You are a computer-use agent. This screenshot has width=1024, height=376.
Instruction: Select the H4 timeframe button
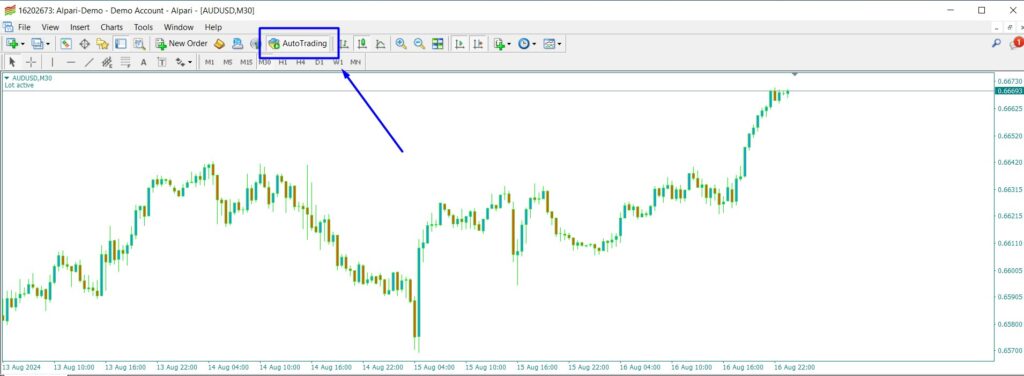[300, 62]
